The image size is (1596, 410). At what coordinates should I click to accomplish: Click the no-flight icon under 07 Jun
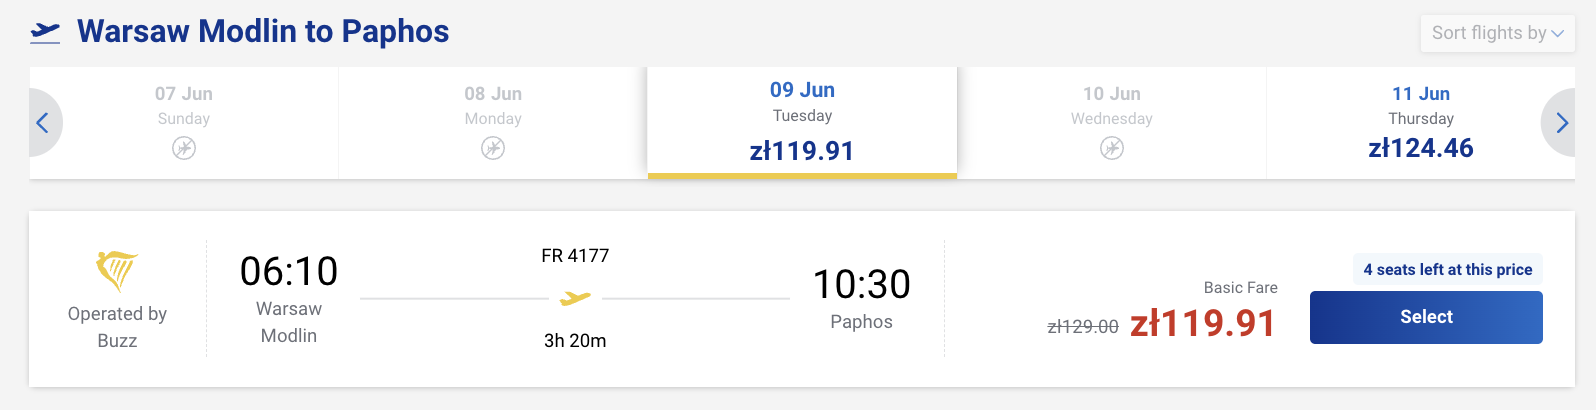[x=184, y=149]
